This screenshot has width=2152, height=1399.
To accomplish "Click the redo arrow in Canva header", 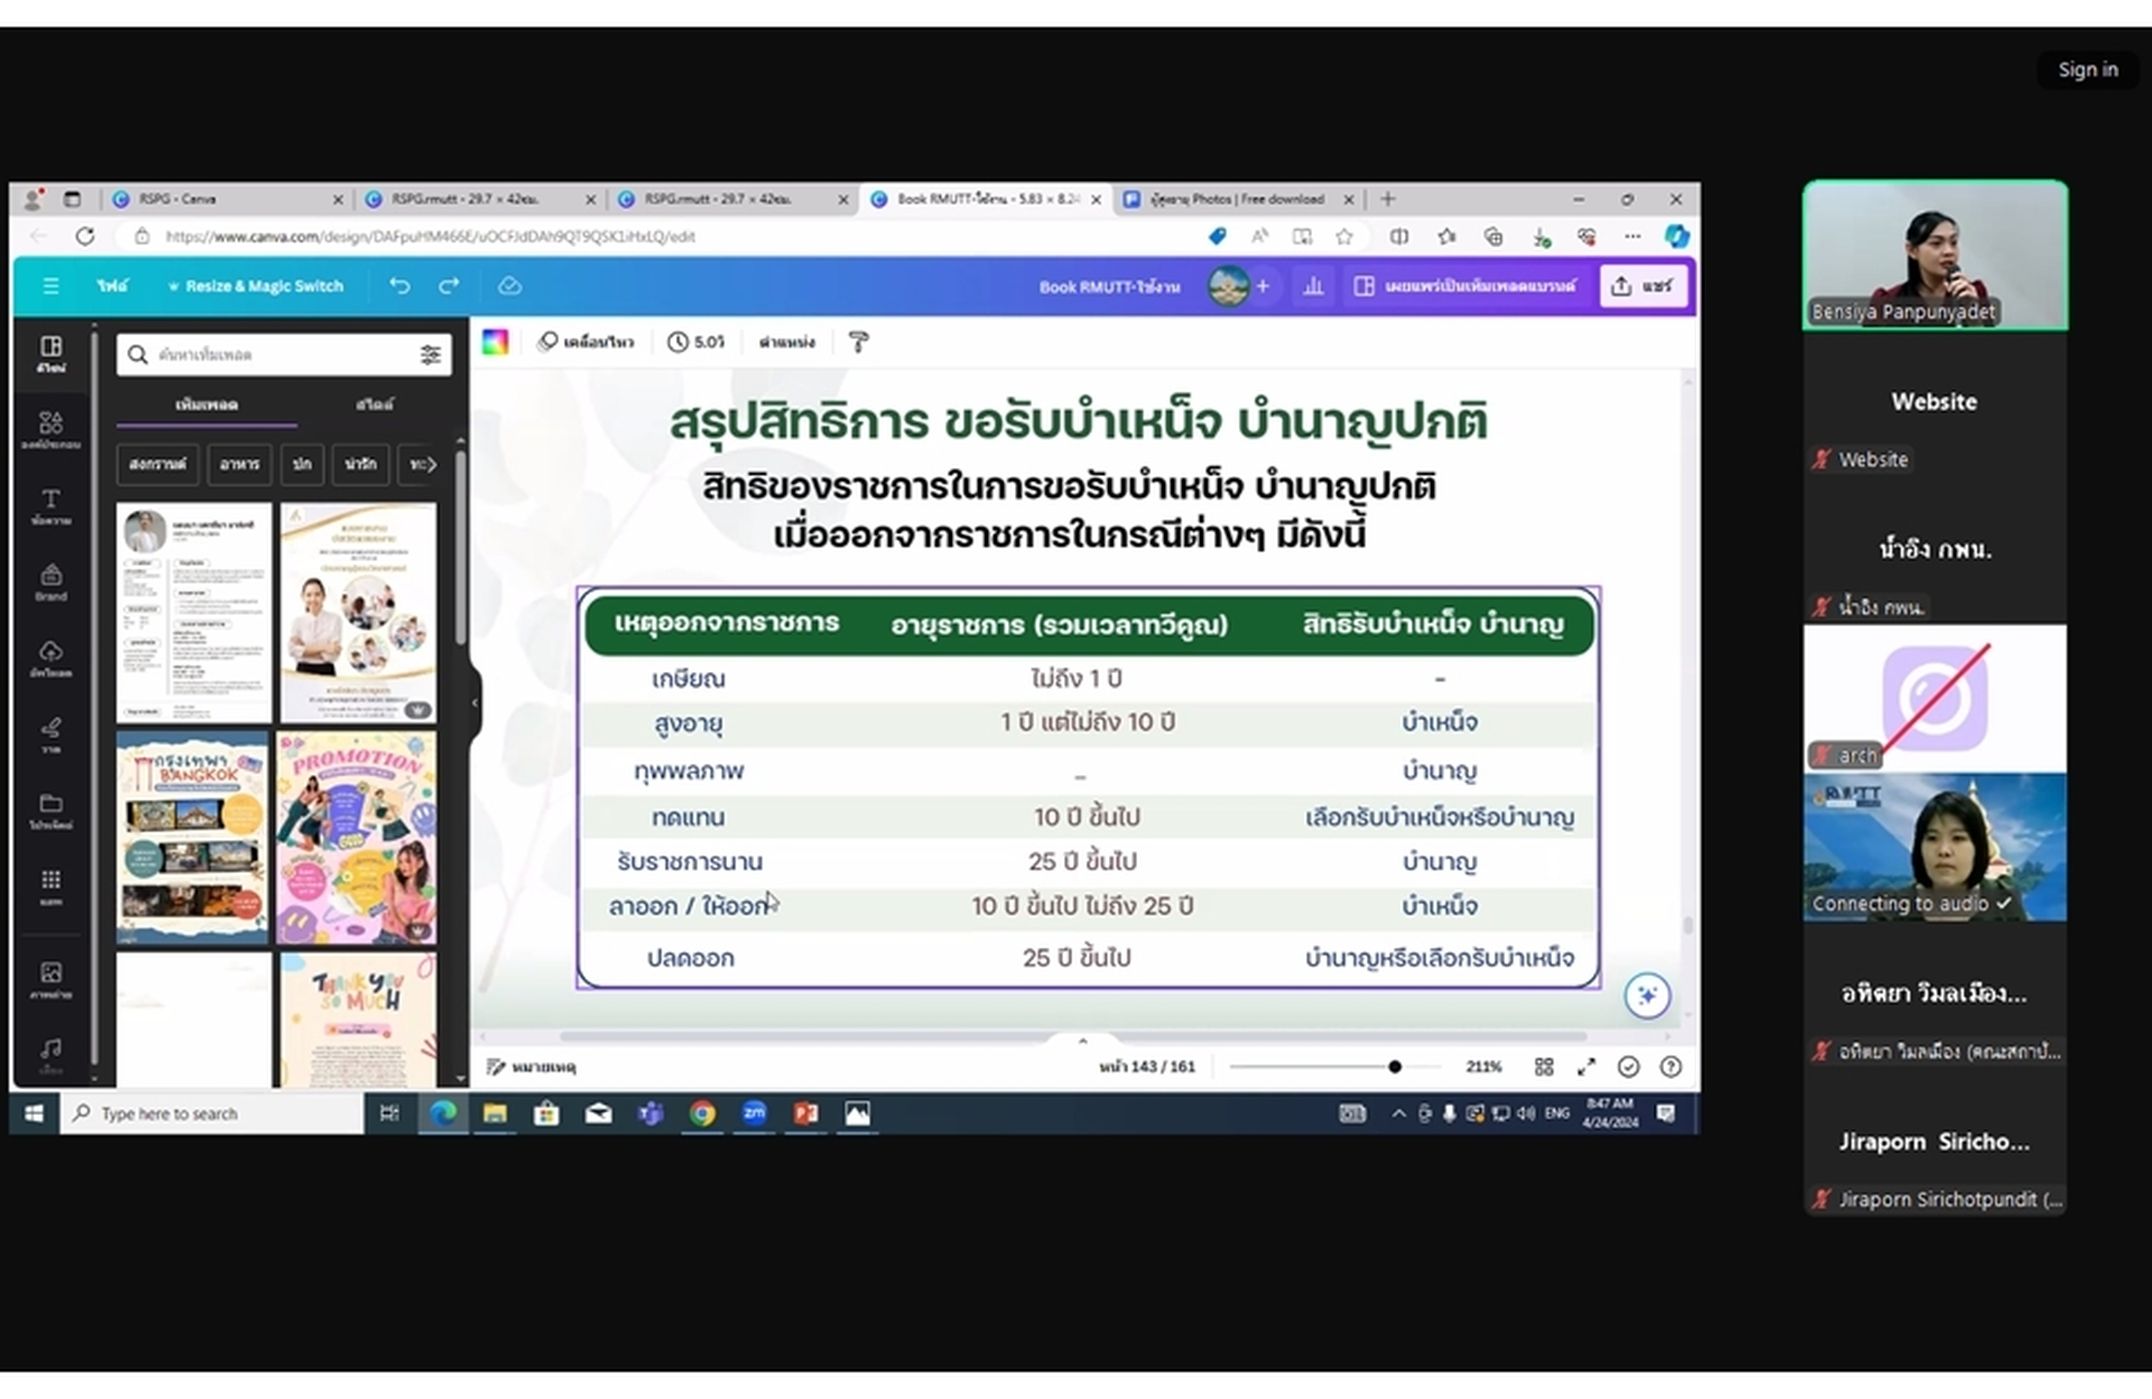I will (x=449, y=286).
